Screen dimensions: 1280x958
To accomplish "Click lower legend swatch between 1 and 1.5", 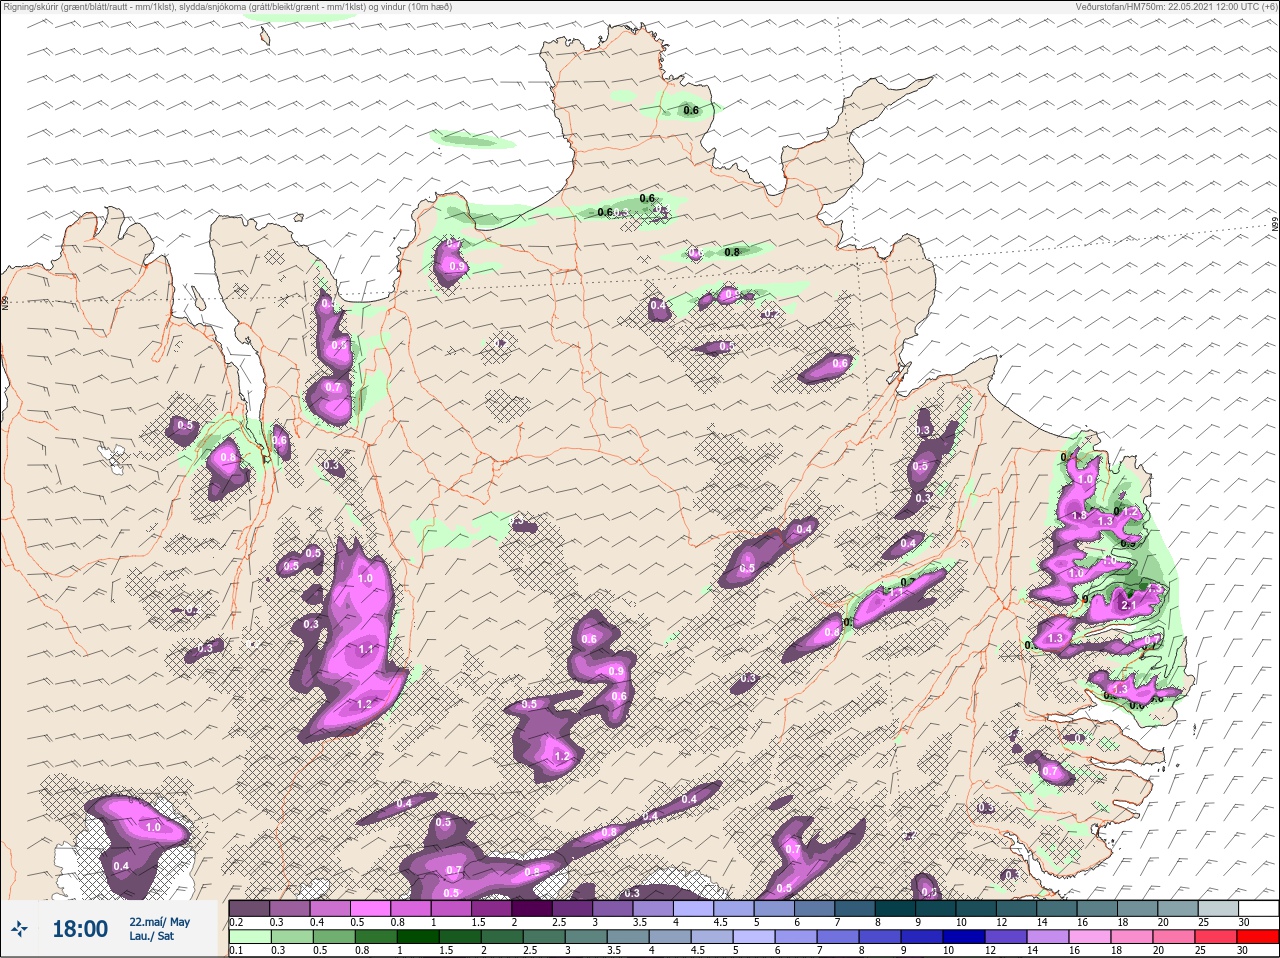I will (418, 938).
